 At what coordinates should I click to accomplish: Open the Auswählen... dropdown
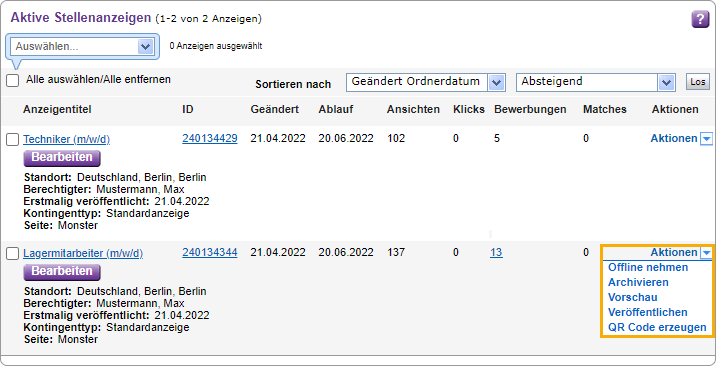[82, 47]
